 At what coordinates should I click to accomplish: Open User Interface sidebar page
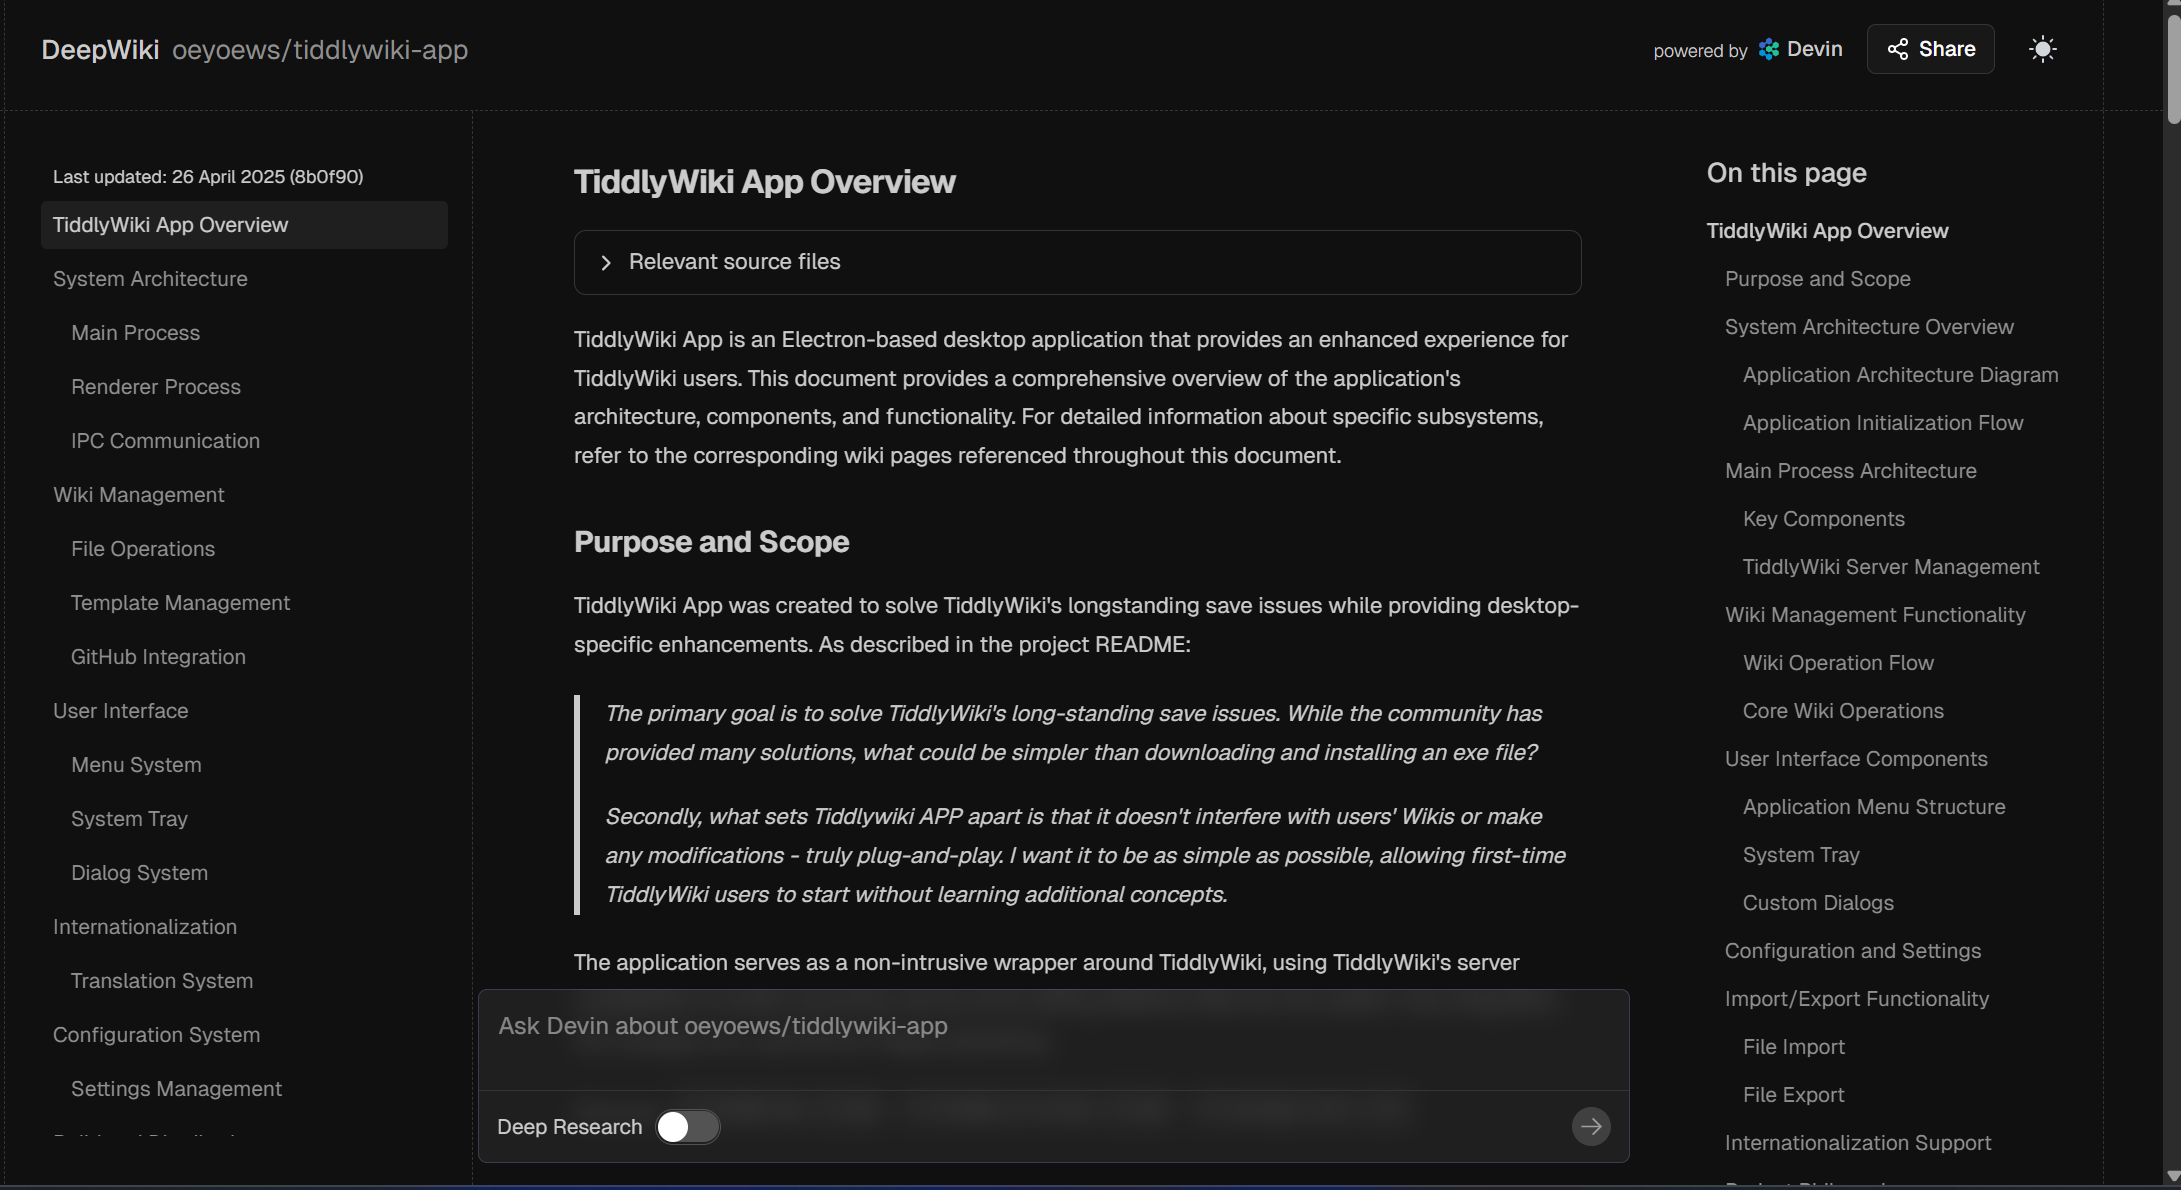point(121,711)
